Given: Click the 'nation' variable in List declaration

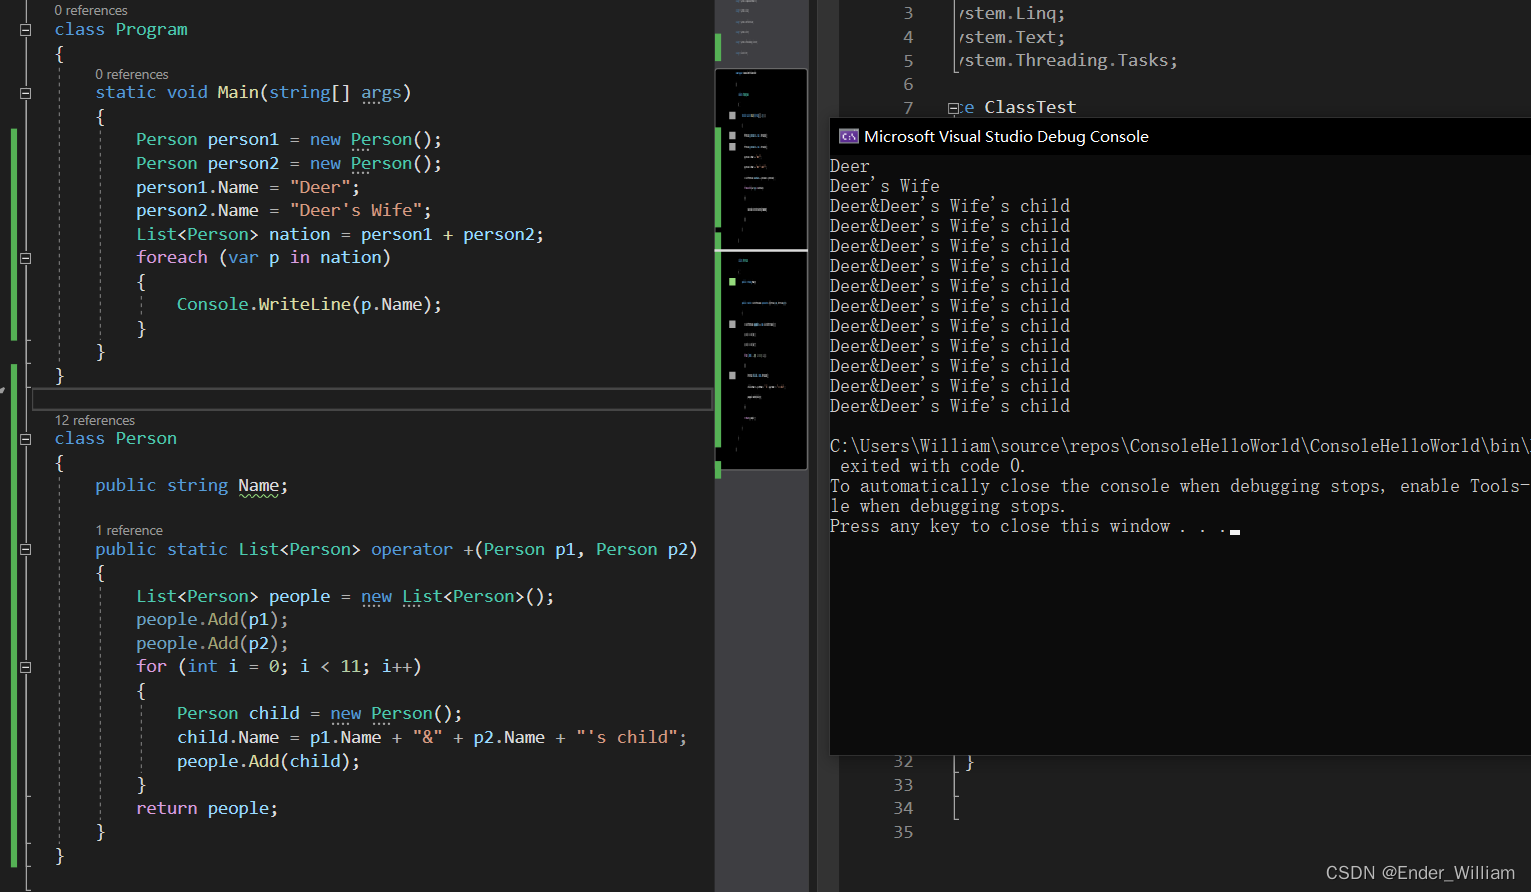Looking at the screenshot, I should (299, 234).
